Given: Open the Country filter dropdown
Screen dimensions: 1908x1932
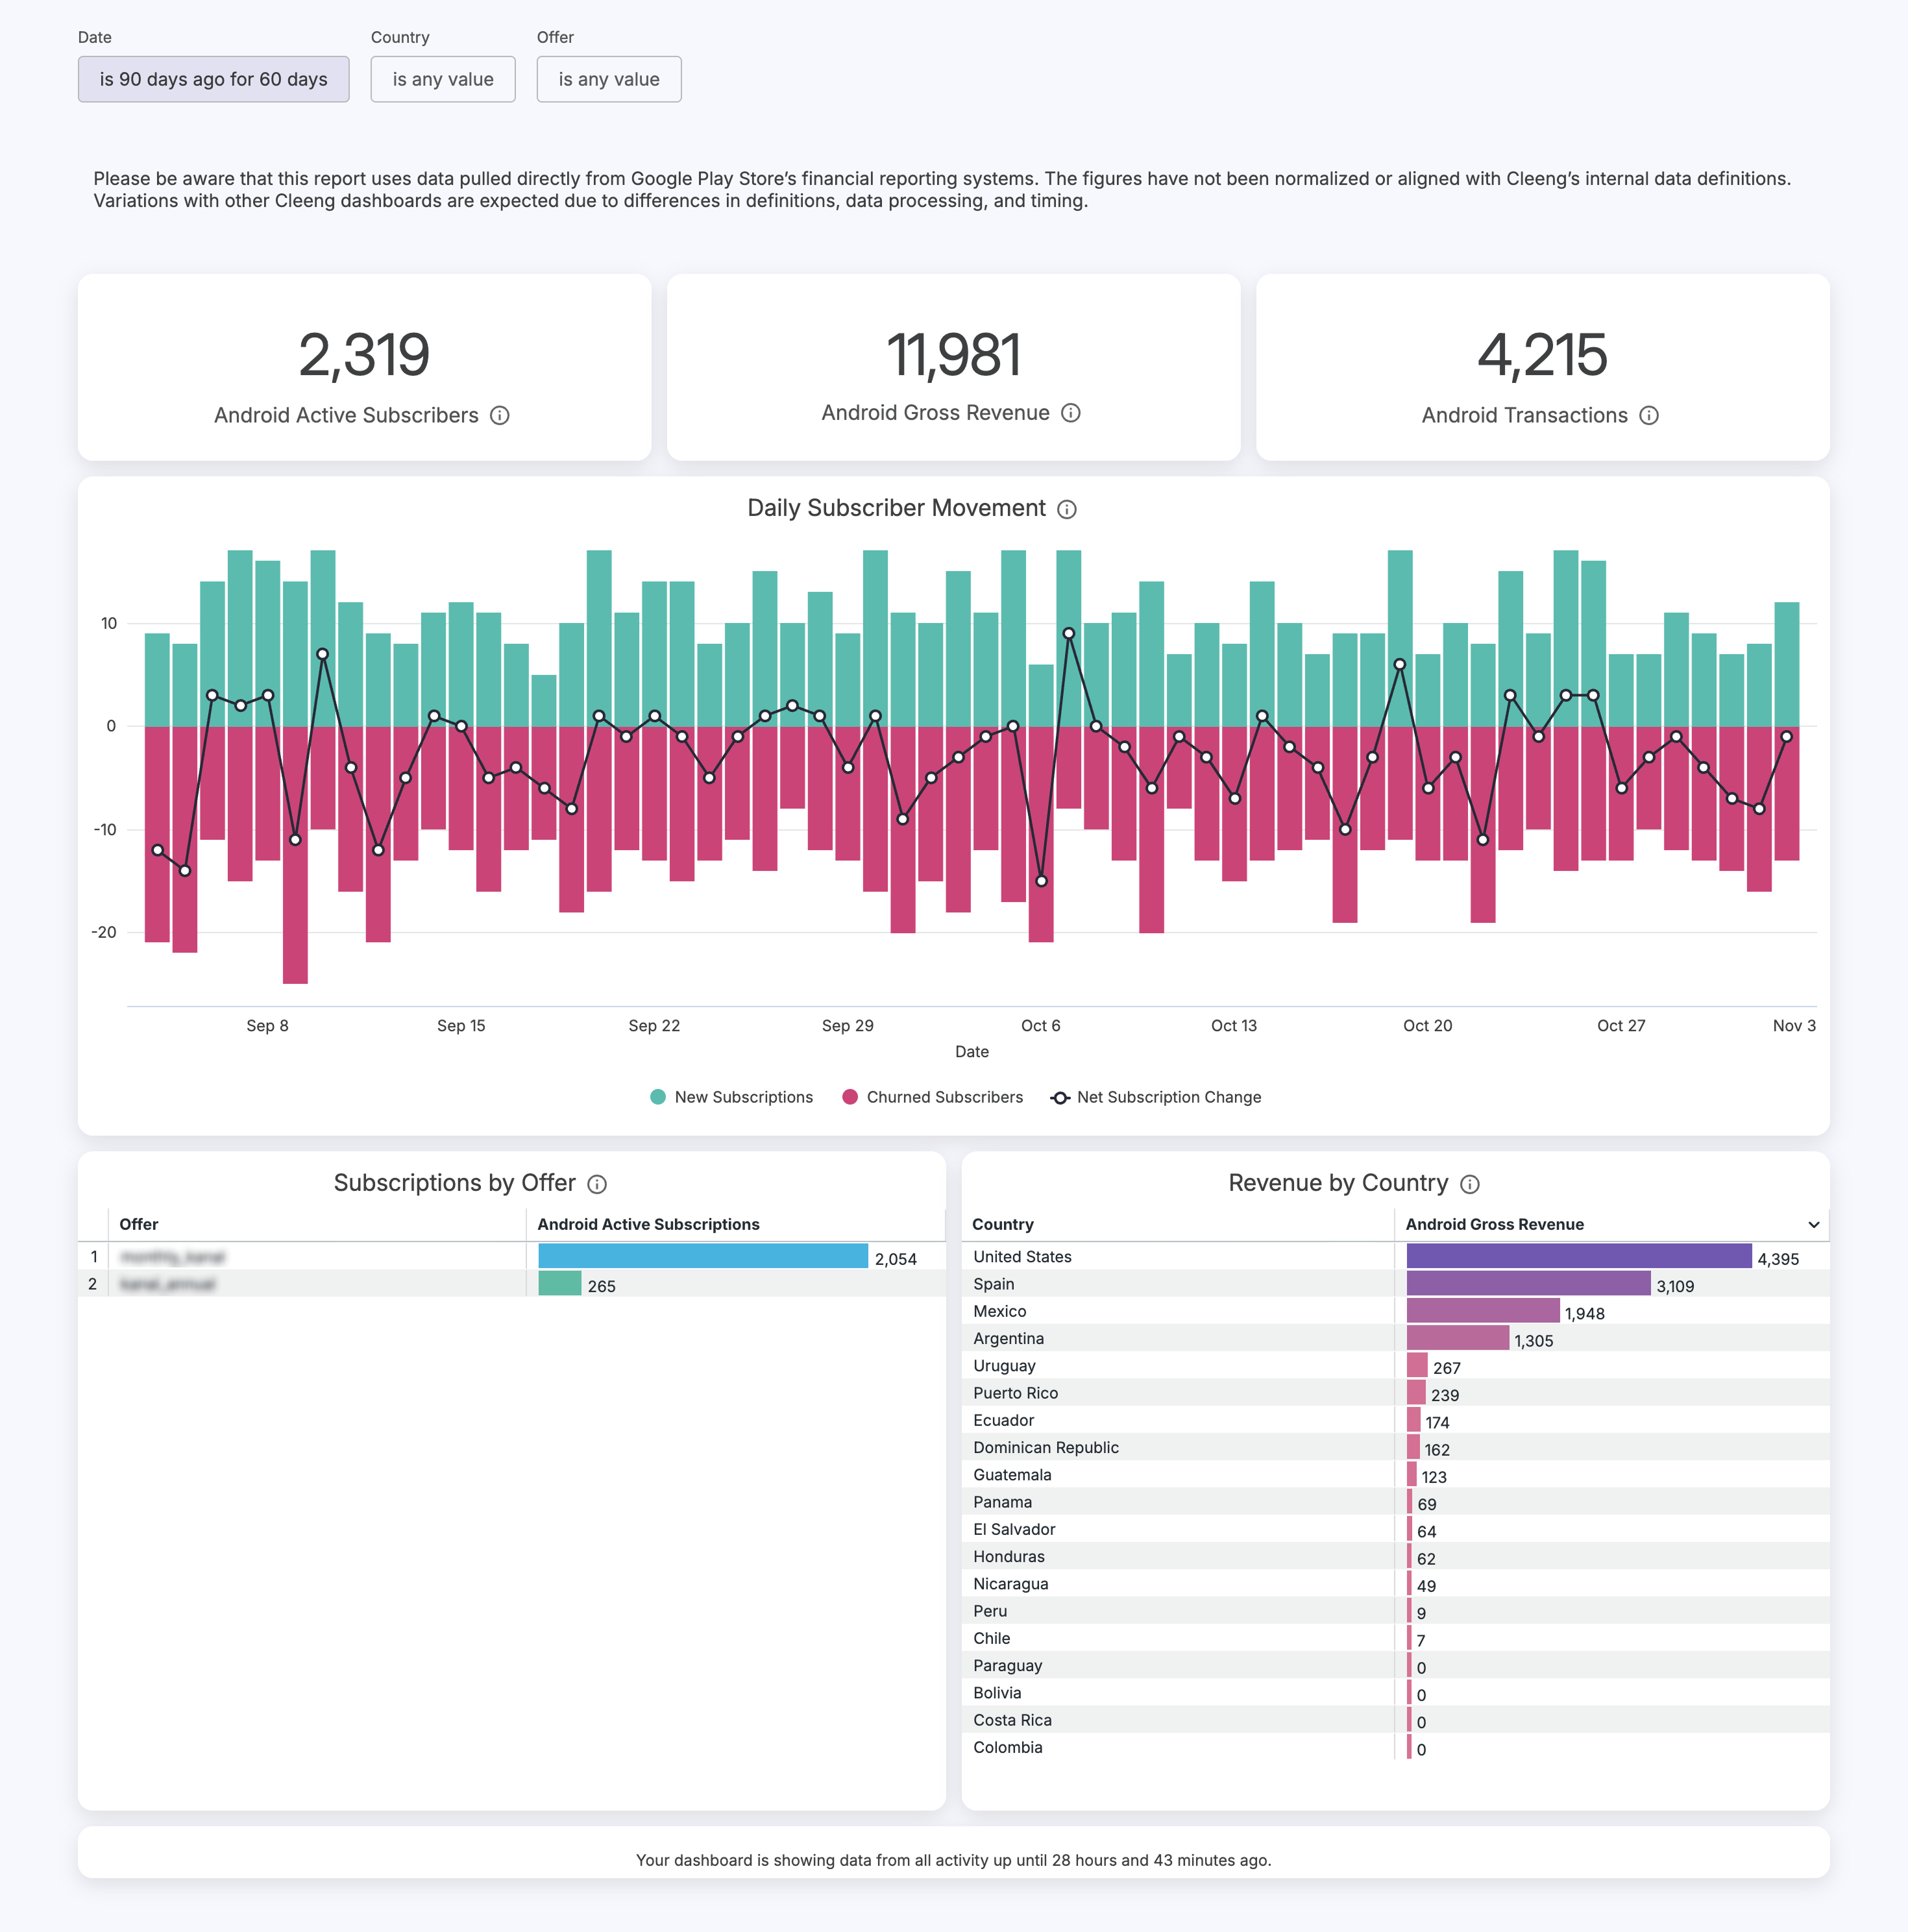Looking at the screenshot, I should [x=443, y=79].
